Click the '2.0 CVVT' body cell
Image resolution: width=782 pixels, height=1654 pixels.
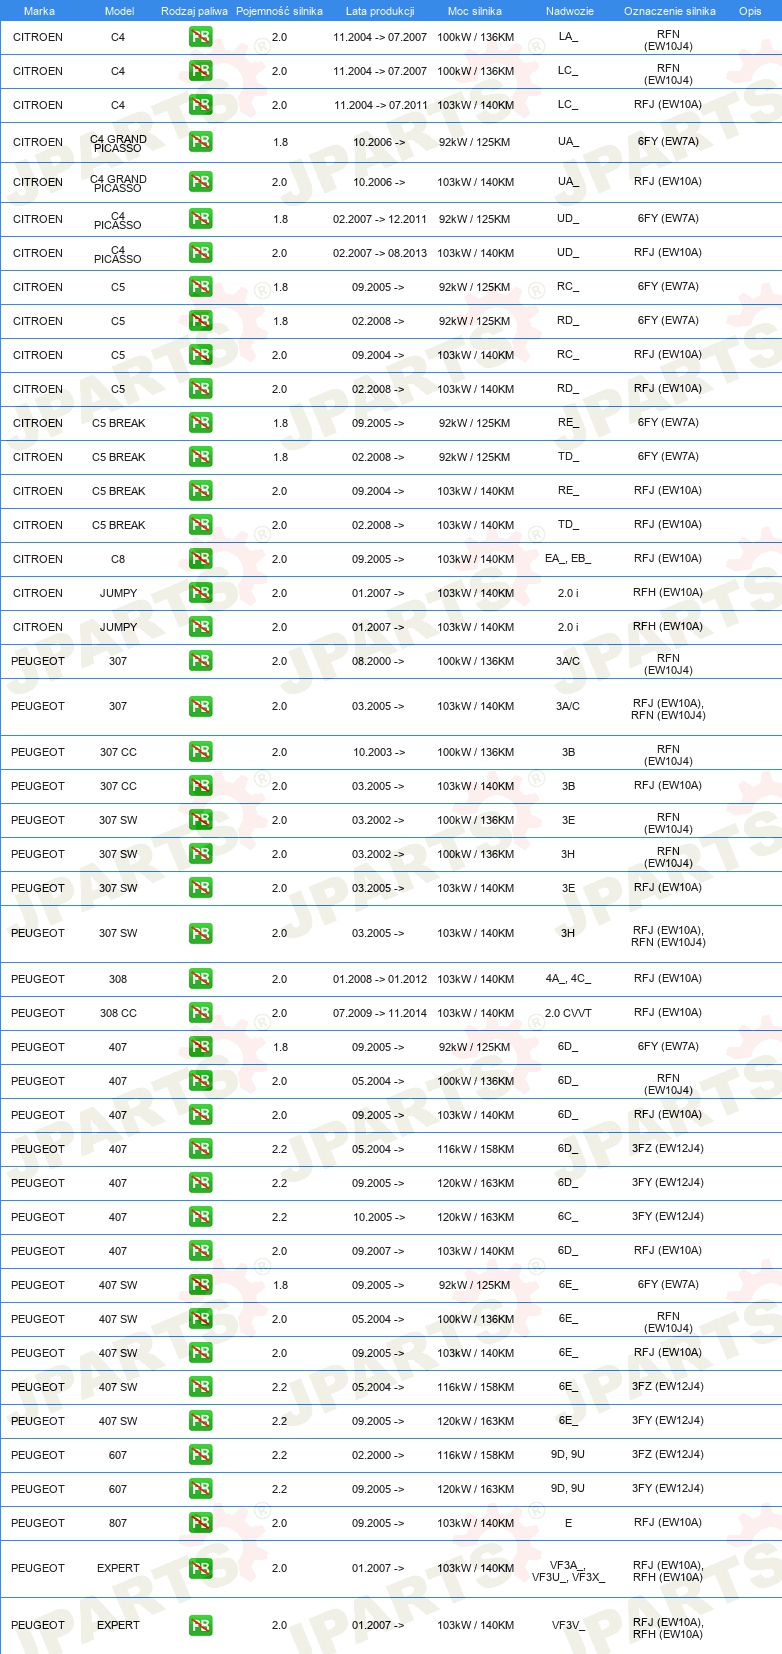point(568,1013)
